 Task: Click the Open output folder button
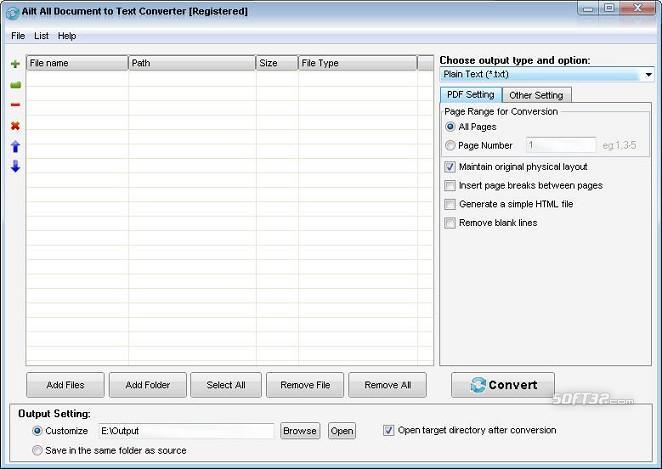(x=342, y=431)
